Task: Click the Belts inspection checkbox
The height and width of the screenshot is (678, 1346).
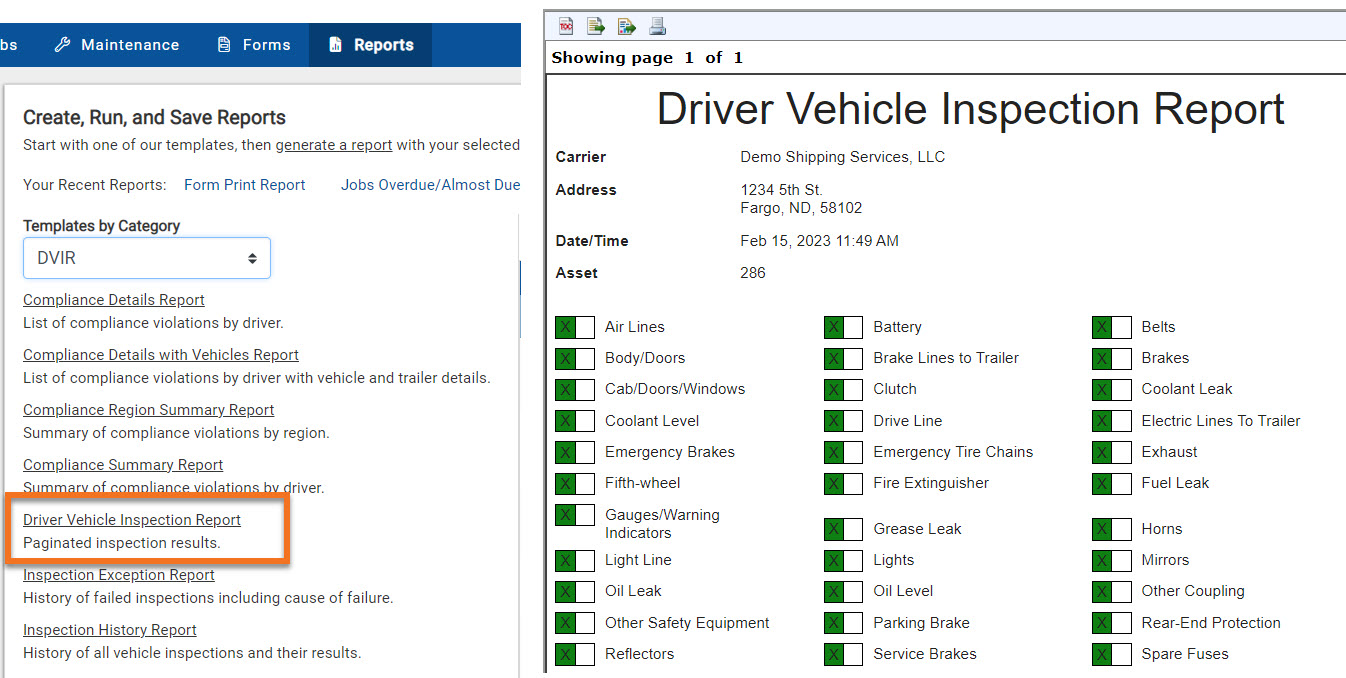Action: click(1112, 327)
